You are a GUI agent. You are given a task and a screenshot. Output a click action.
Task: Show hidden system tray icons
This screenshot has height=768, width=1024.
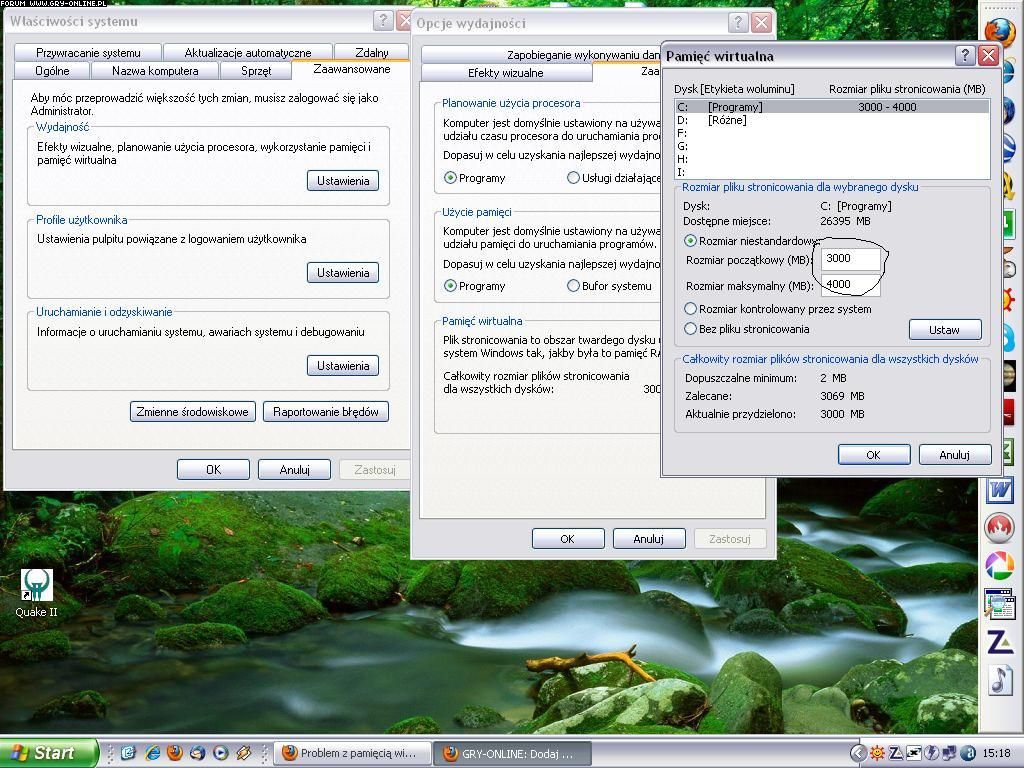tap(859, 753)
